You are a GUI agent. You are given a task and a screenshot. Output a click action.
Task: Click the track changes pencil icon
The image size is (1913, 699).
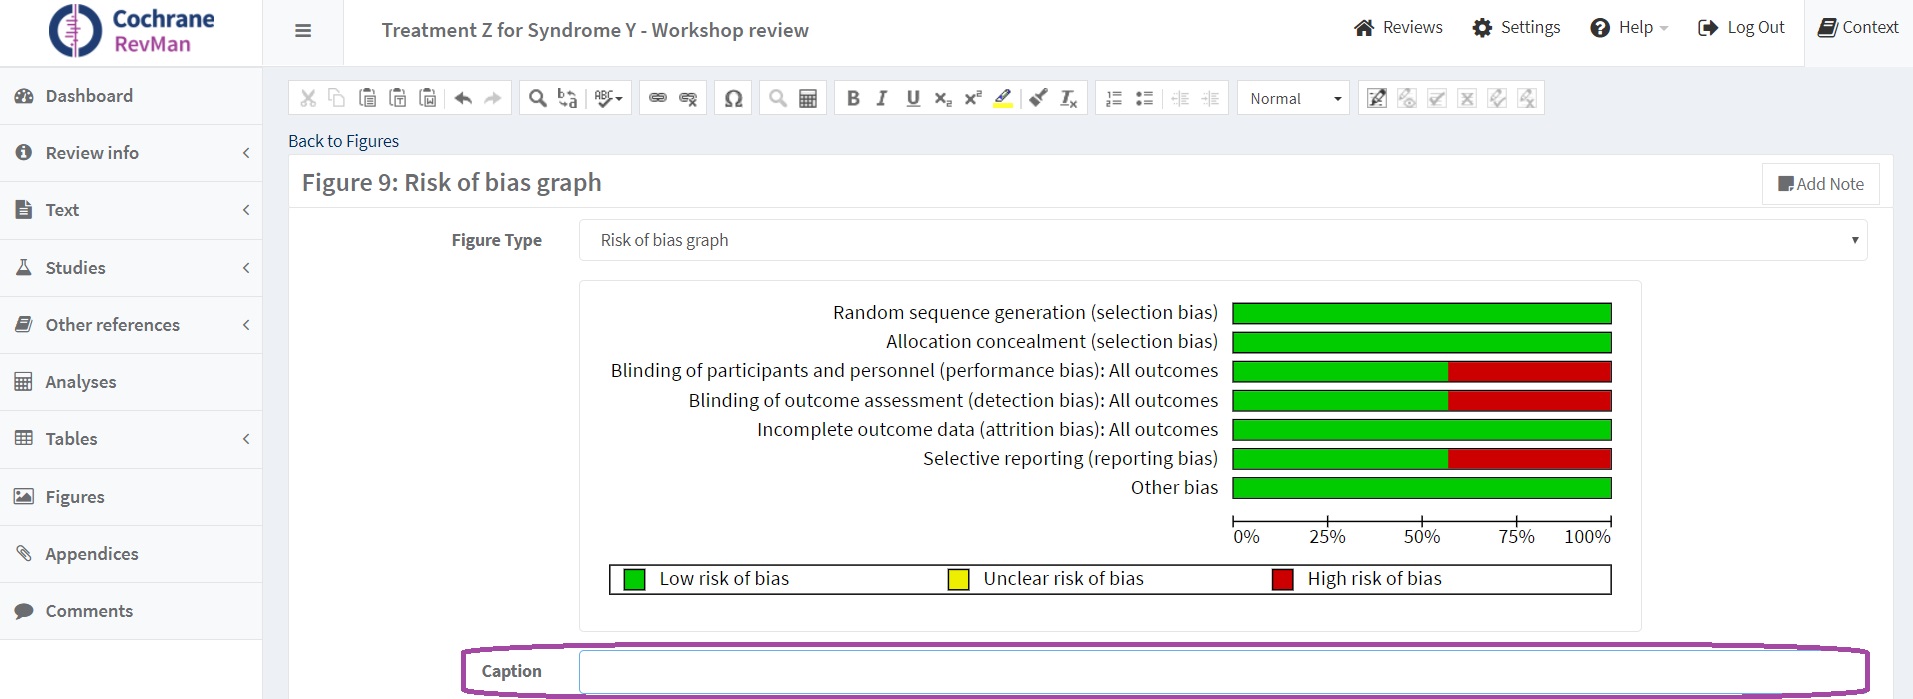coord(1377,98)
